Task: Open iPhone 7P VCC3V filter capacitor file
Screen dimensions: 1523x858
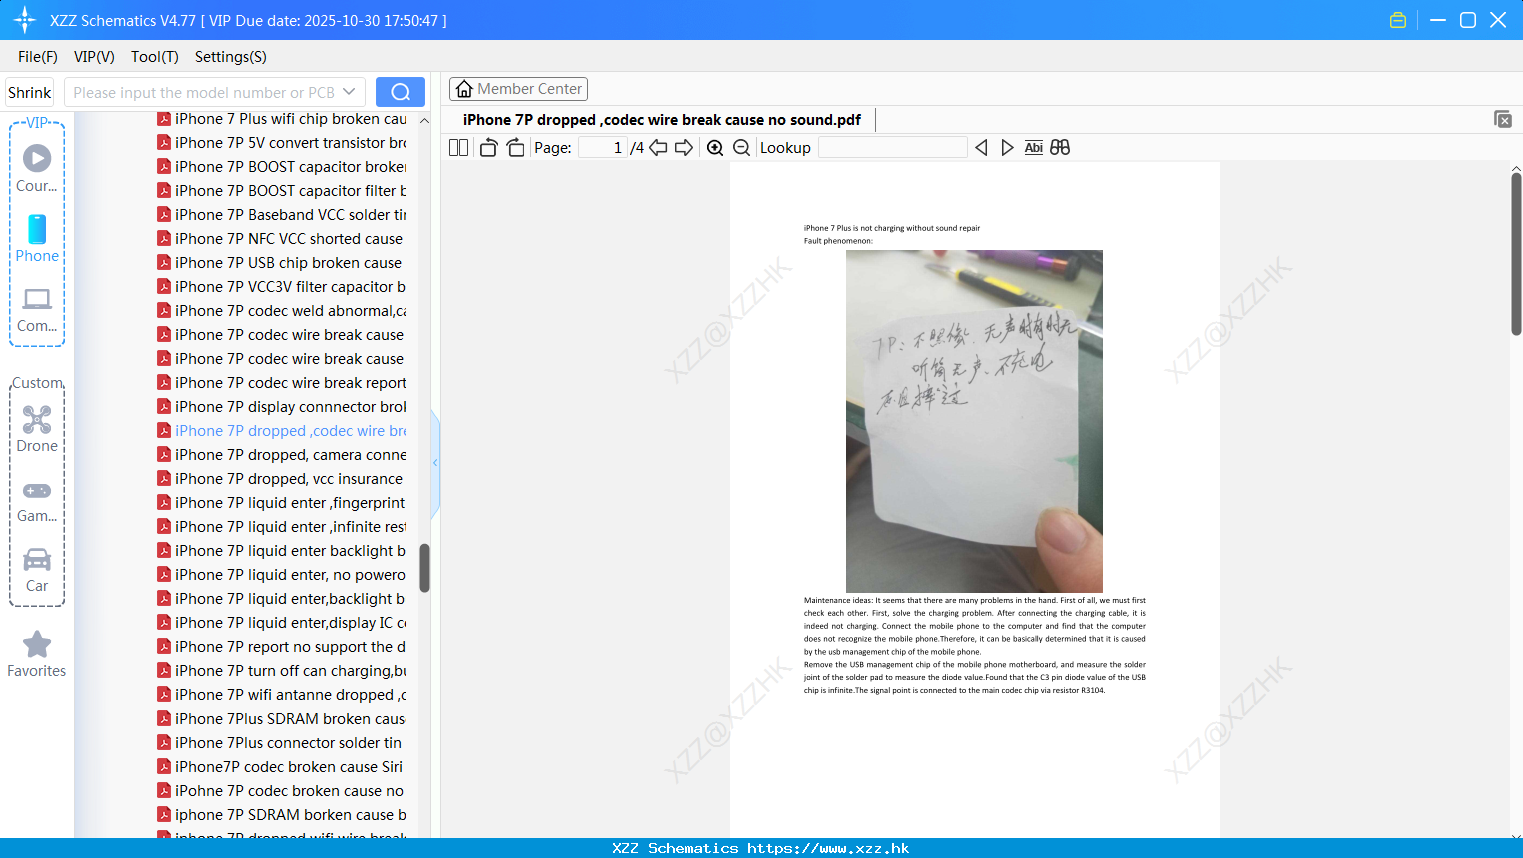Action: [x=282, y=287]
